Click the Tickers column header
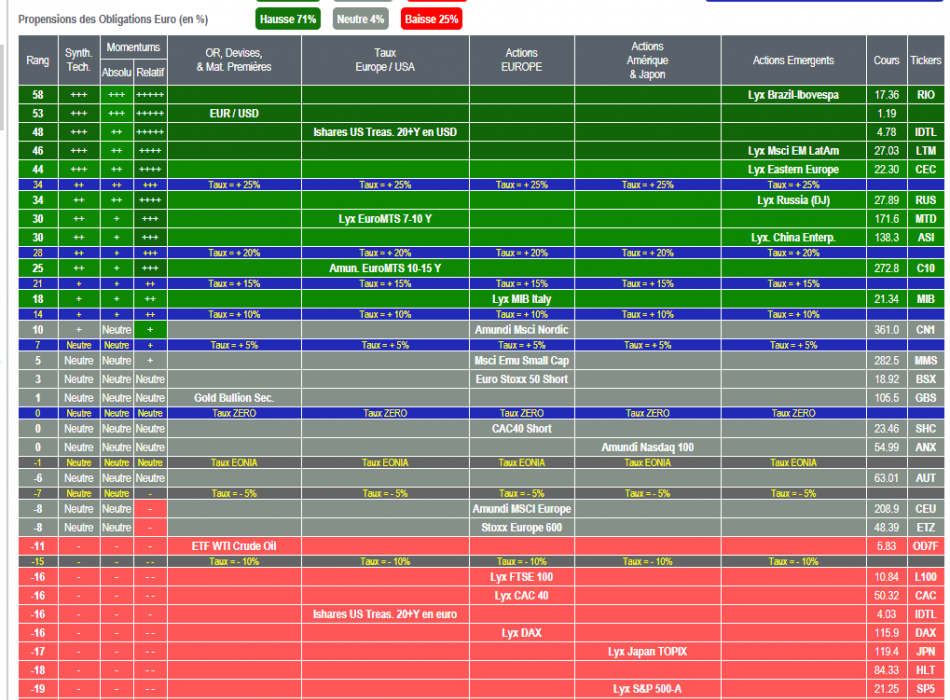The image size is (950, 700). [x=926, y=60]
